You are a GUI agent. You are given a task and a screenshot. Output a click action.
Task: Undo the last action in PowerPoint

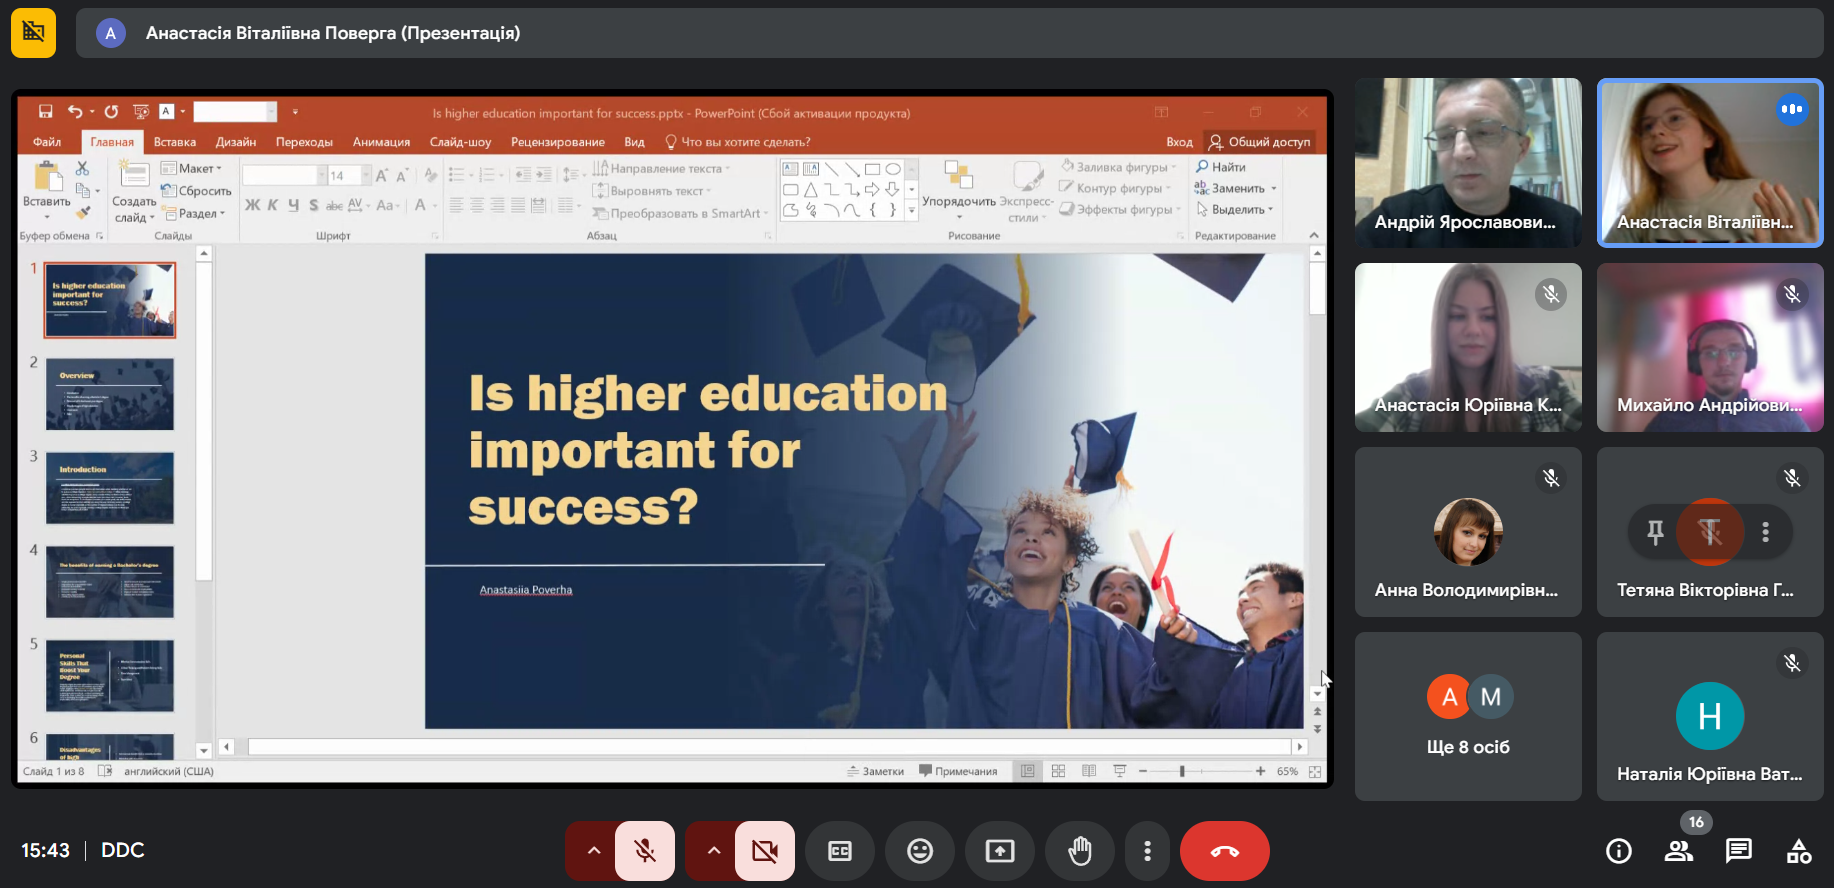point(75,112)
